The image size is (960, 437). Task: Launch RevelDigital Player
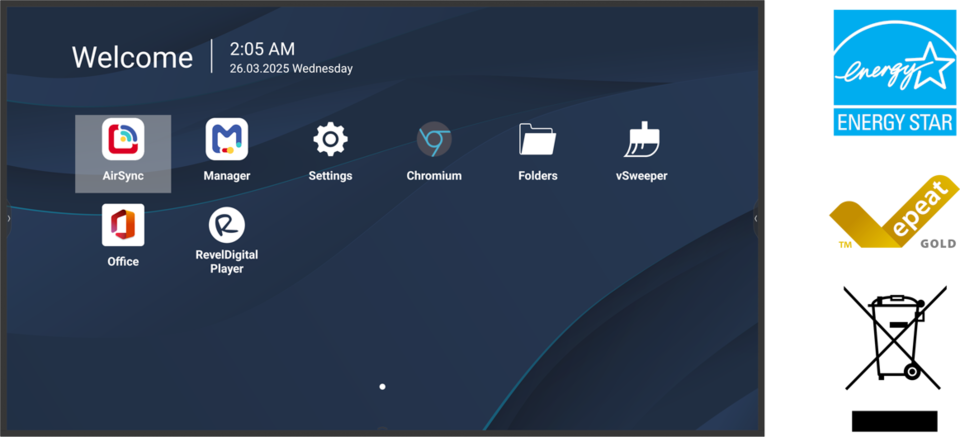coord(227,226)
